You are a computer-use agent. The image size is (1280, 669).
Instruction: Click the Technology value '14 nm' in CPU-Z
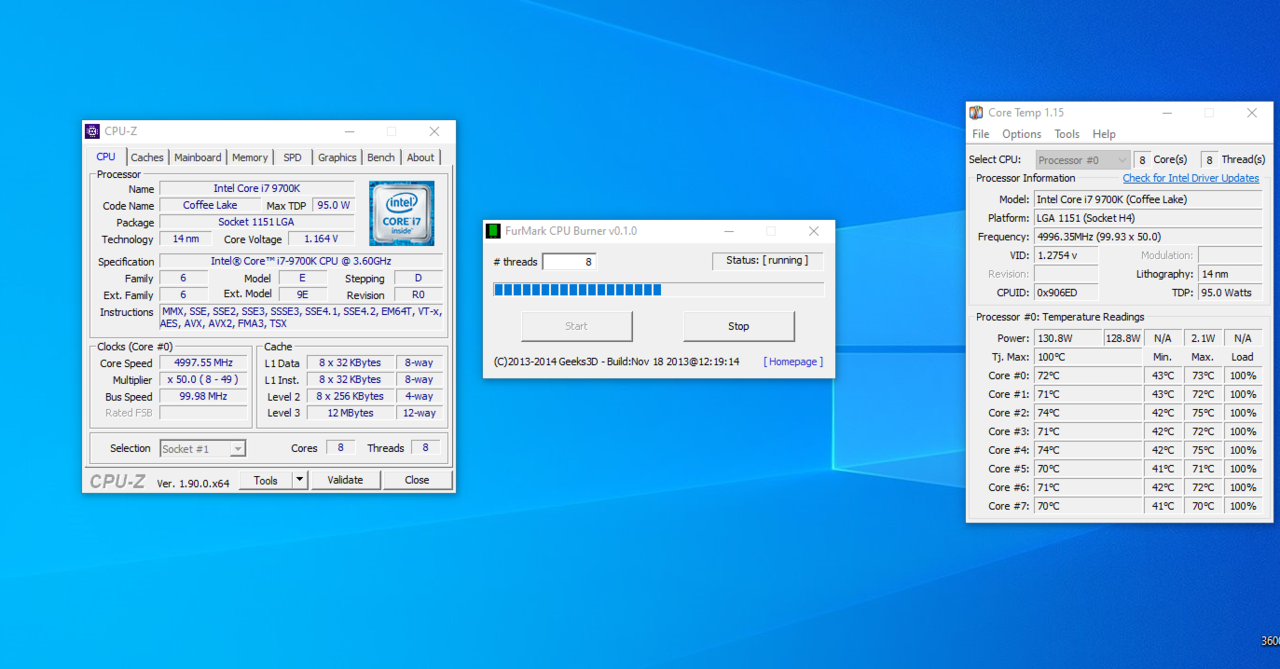[185, 239]
